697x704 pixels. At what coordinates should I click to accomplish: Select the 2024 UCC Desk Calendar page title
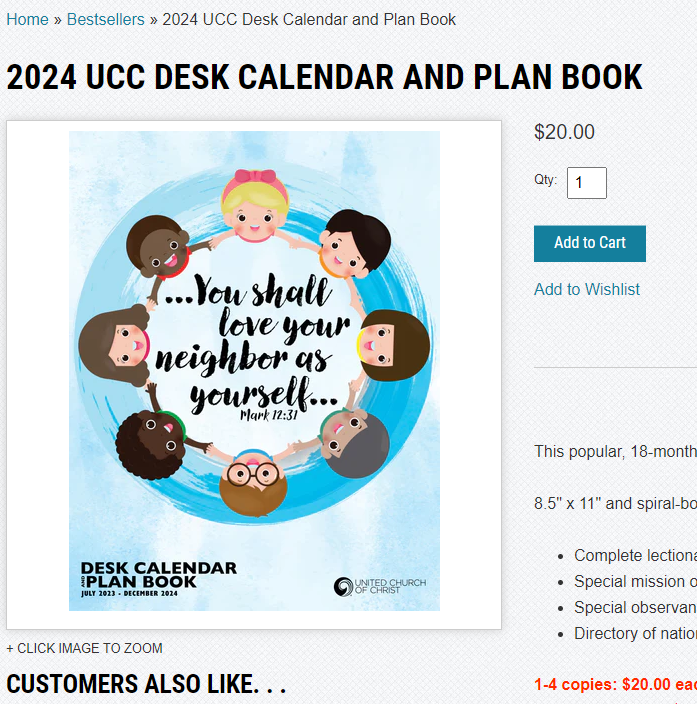pyautogui.click(x=324, y=77)
